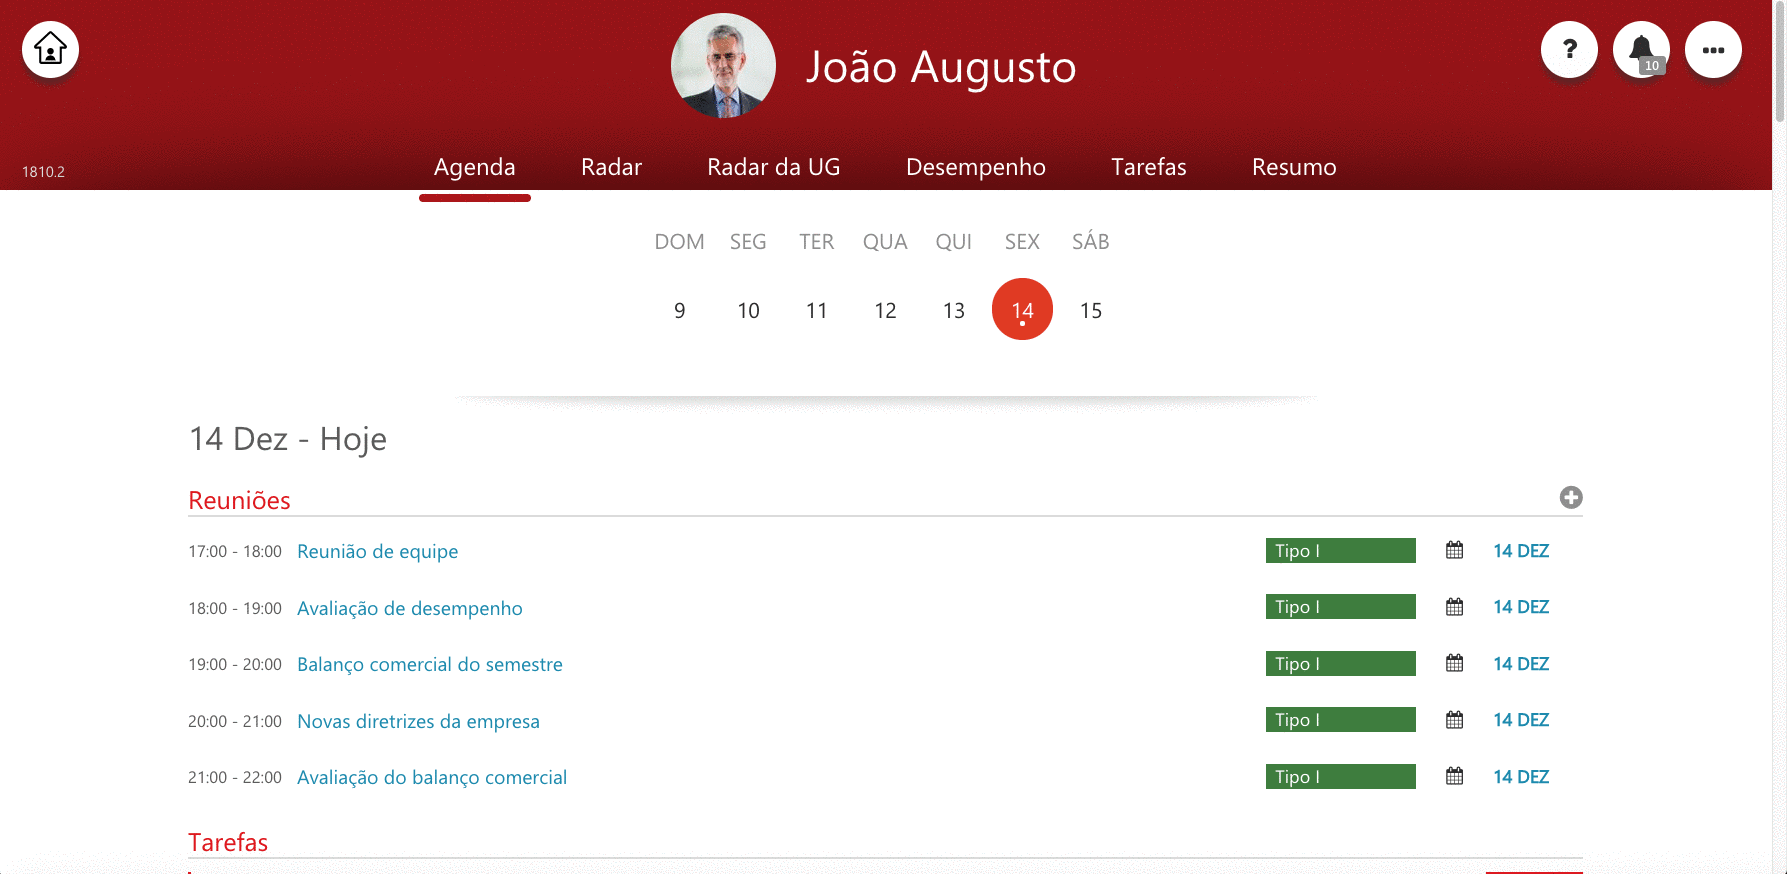Open João Augusto's profile photo
The height and width of the screenshot is (874, 1787).
(x=723, y=65)
